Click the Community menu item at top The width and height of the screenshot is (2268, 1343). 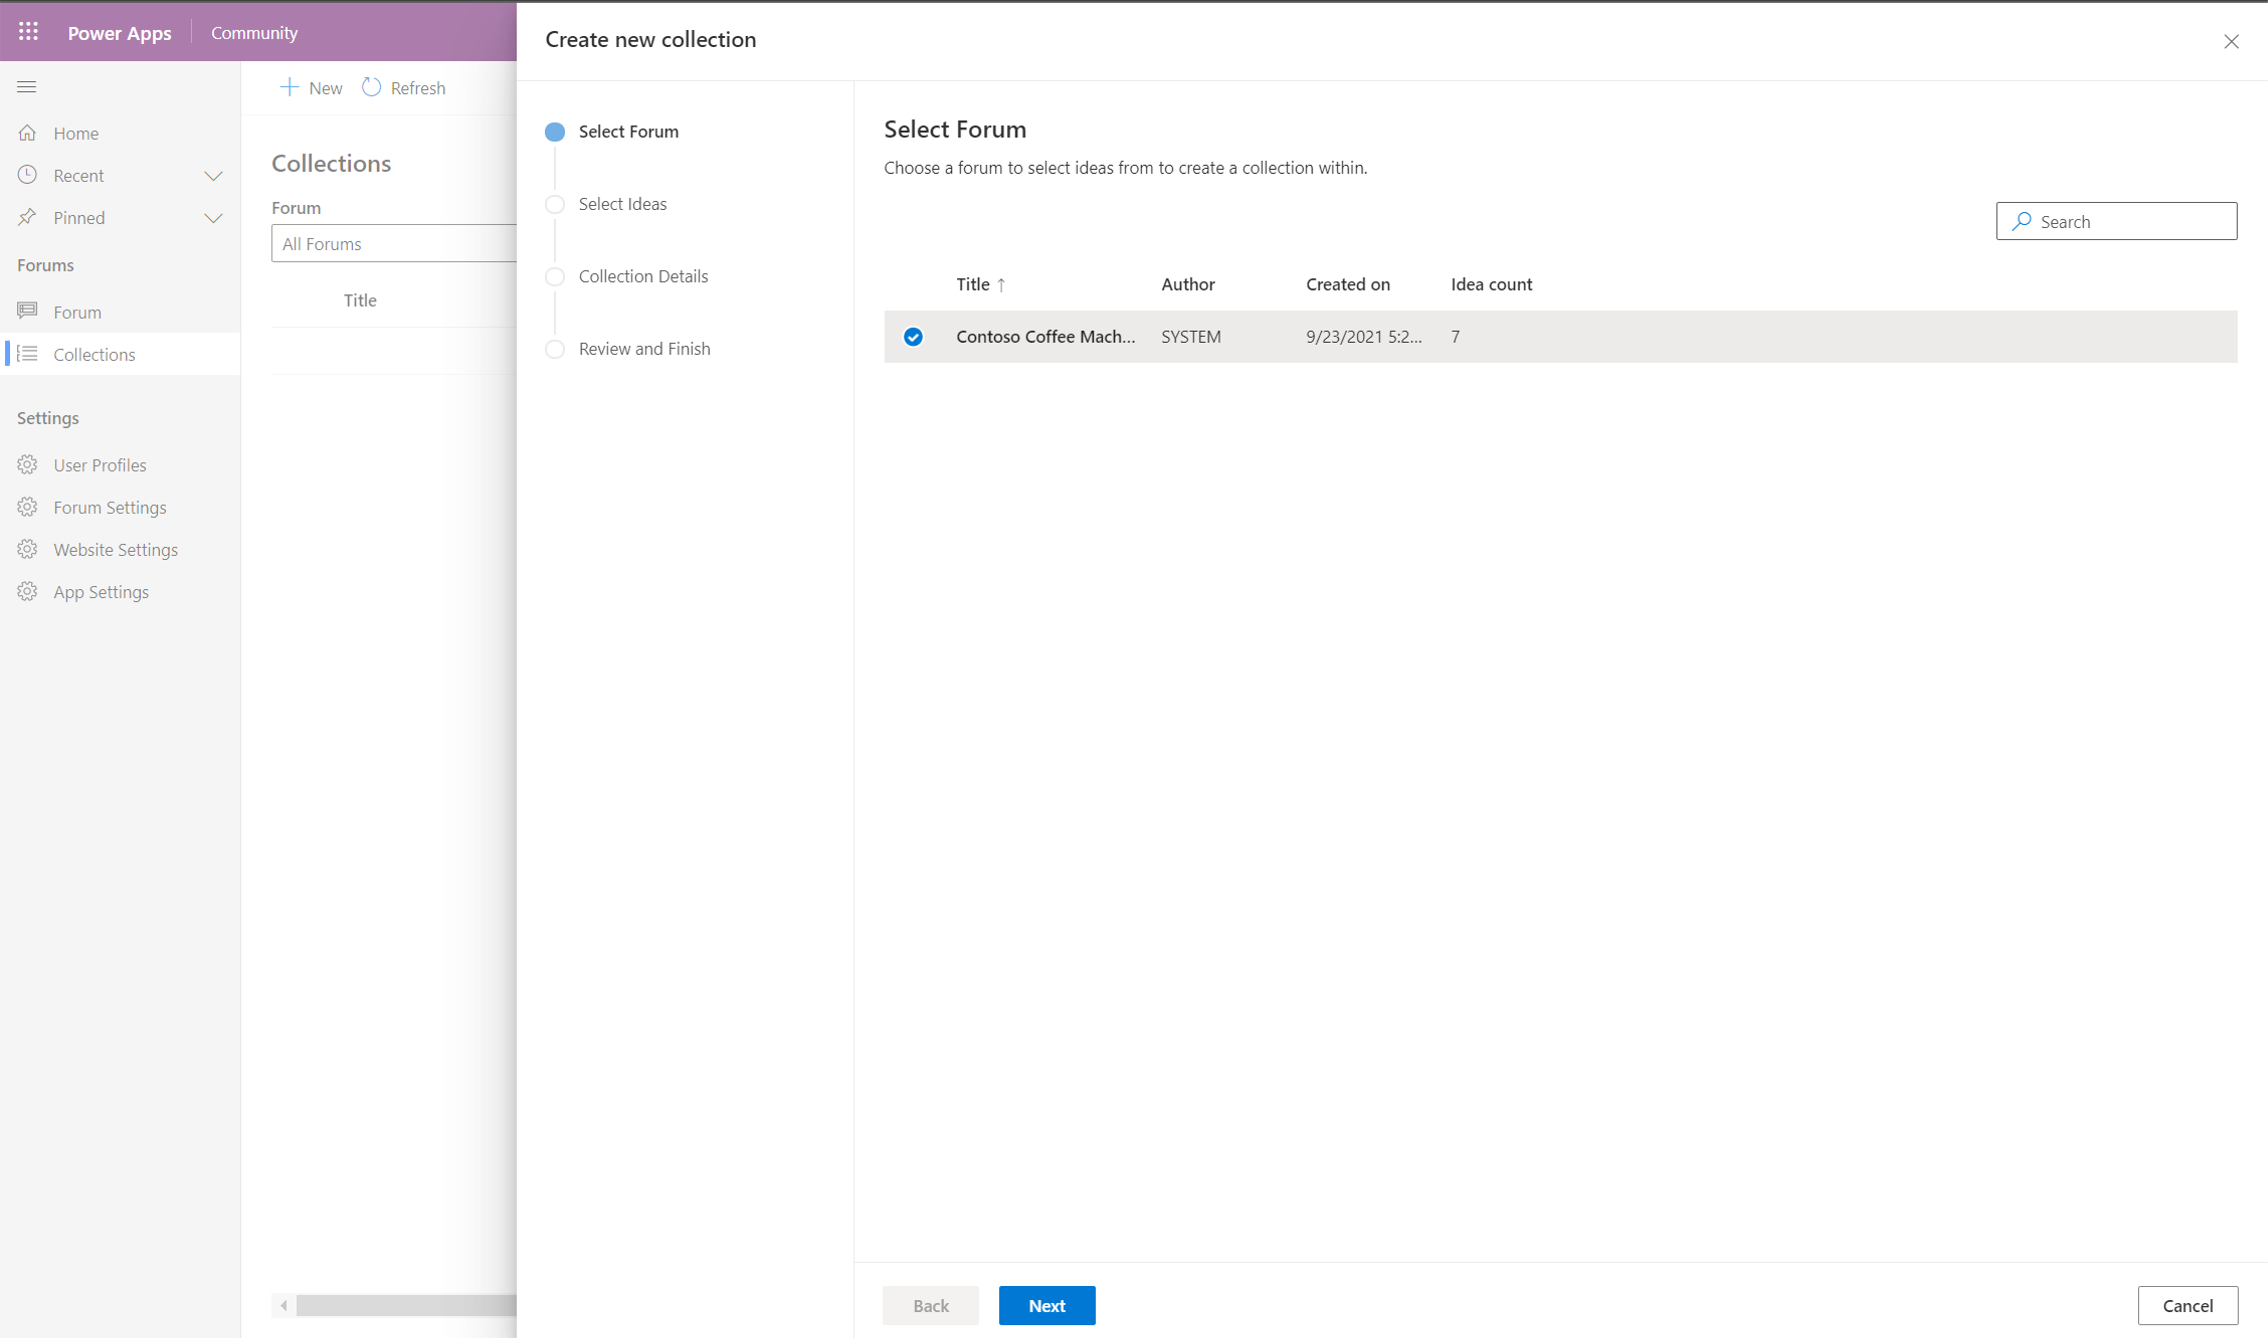254,30
